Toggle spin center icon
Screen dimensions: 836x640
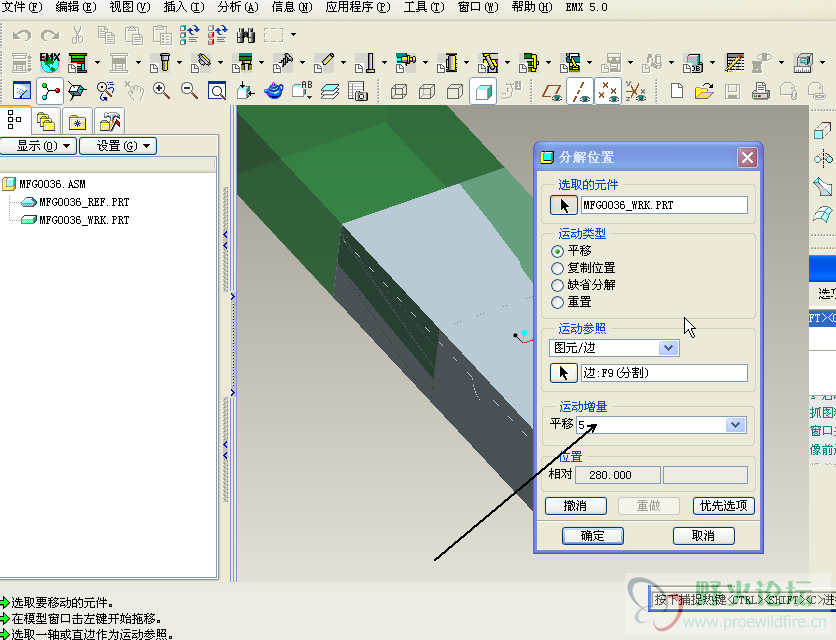tap(50, 91)
